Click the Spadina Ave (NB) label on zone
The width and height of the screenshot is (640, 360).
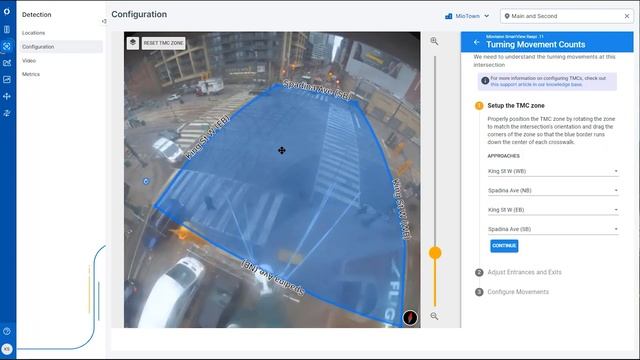(273, 278)
